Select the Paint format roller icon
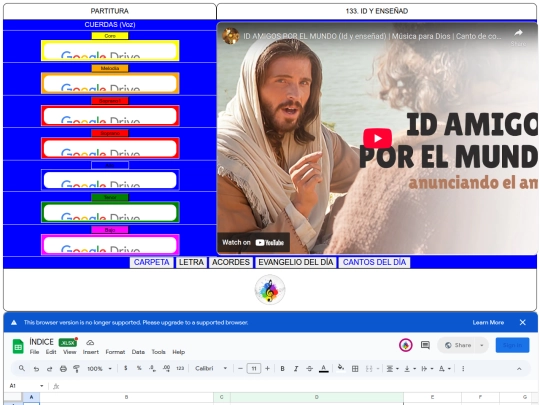Image resolution: width=540 pixels, height=405 pixels. point(76,368)
